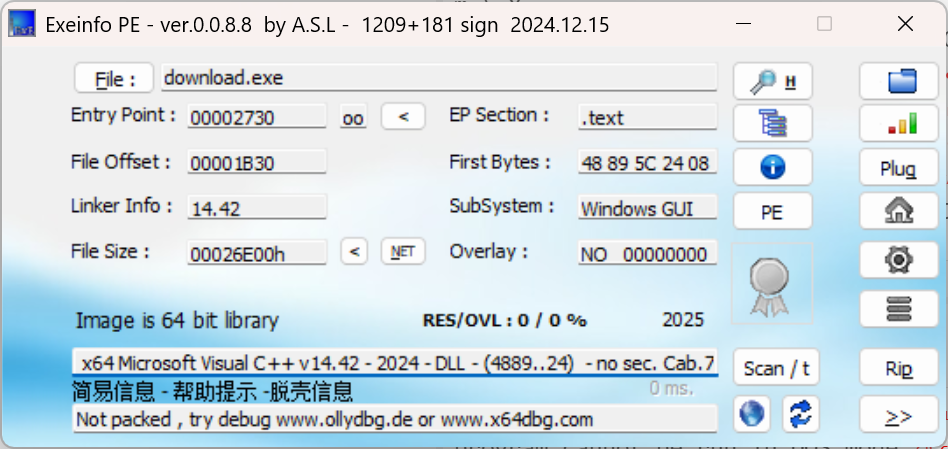The image size is (948, 449).
Task: Click the blue folder open-file icon
Action: (898, 82)
